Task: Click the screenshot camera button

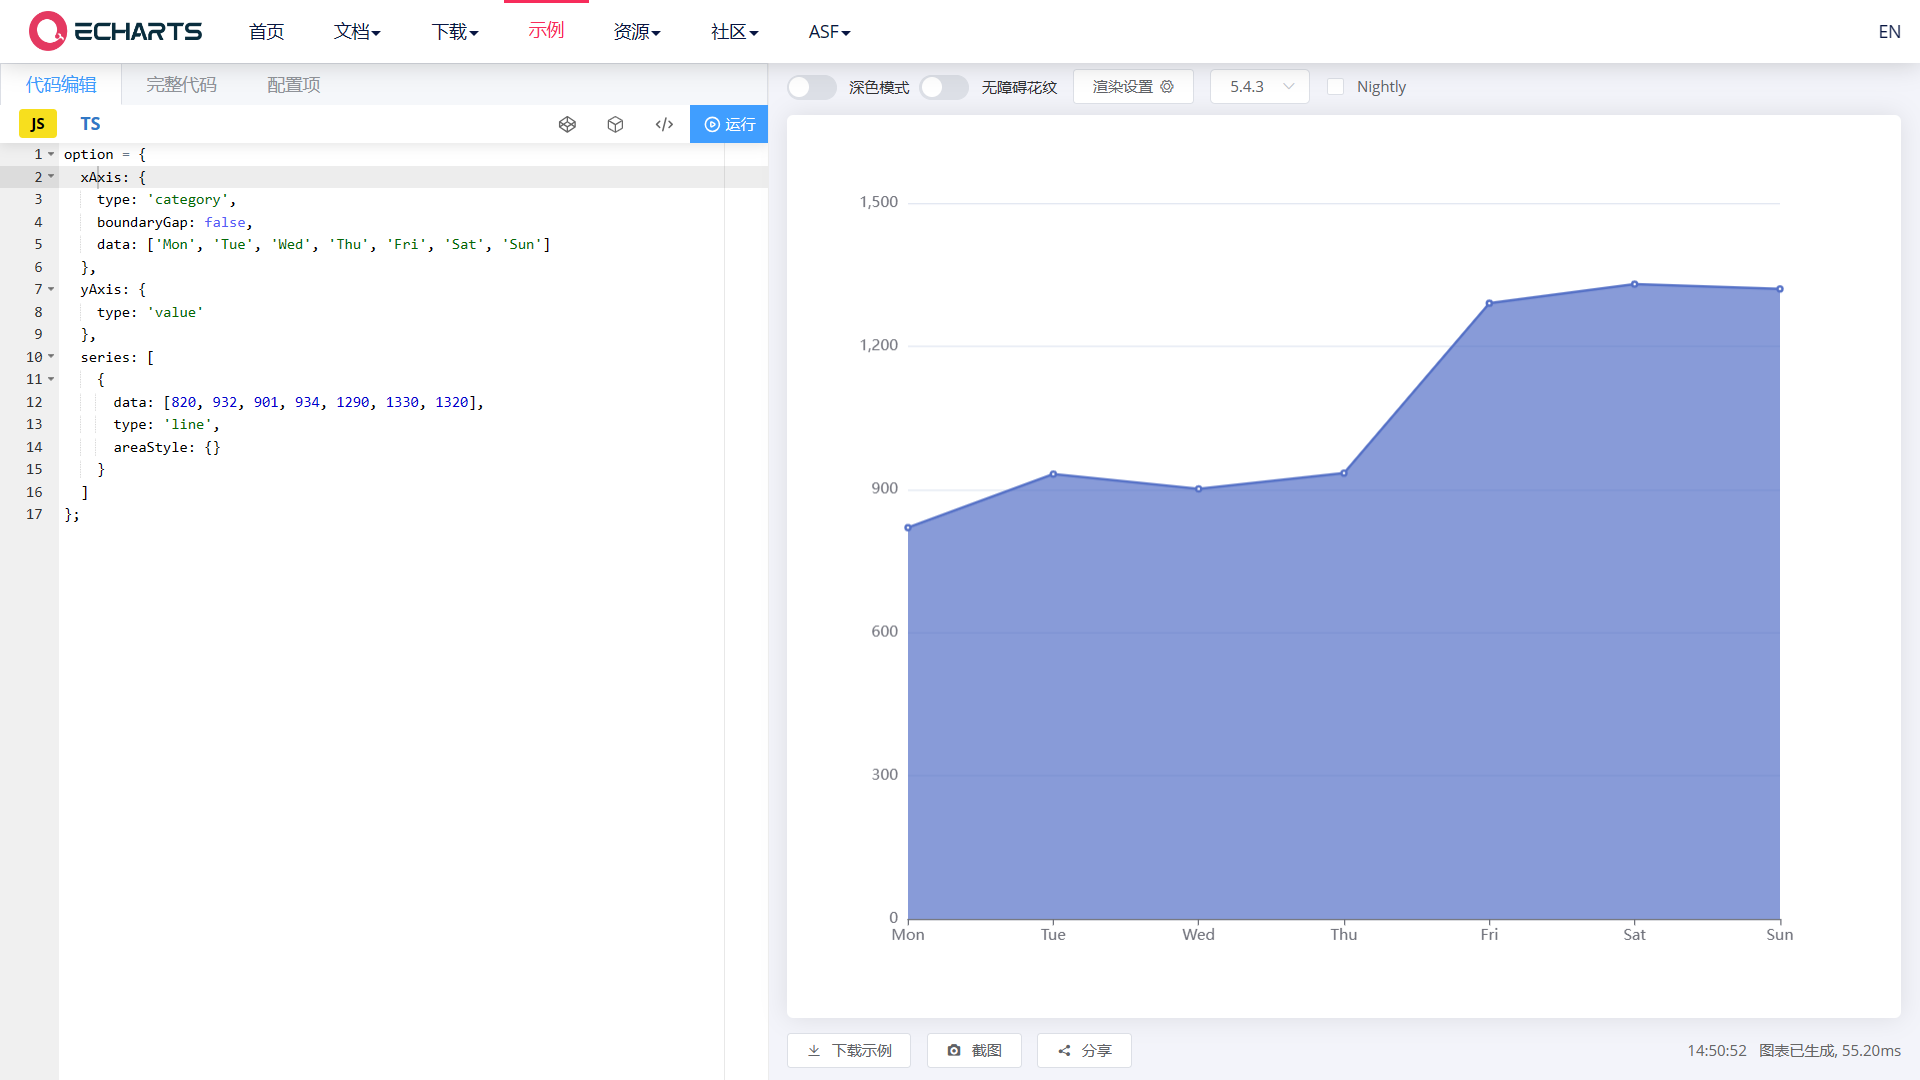Action: [x=974, y=1050]
